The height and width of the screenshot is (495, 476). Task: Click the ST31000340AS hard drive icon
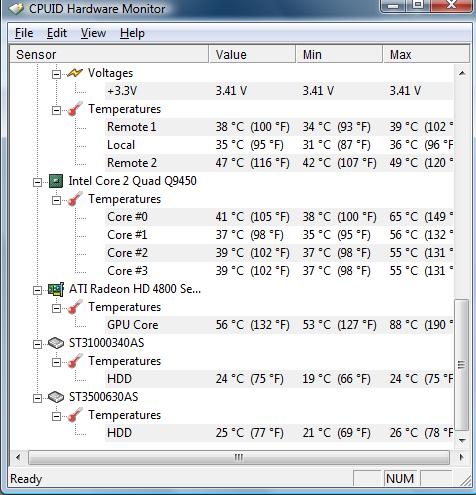55,343
